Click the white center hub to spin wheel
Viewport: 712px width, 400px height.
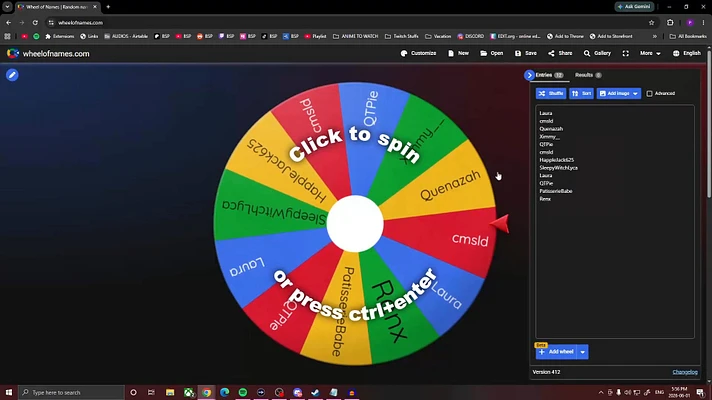(355, 223)
